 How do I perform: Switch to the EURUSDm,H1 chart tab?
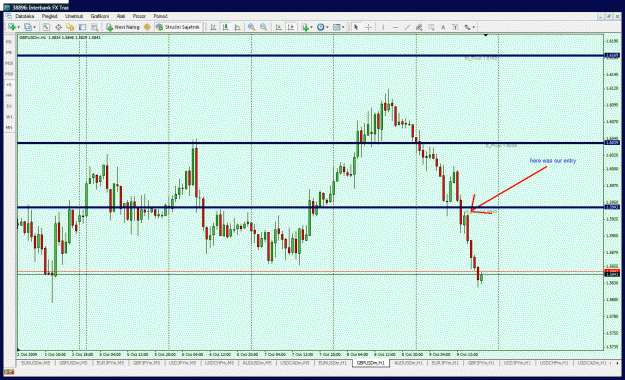pyautogui.click(x=332, y=363)
